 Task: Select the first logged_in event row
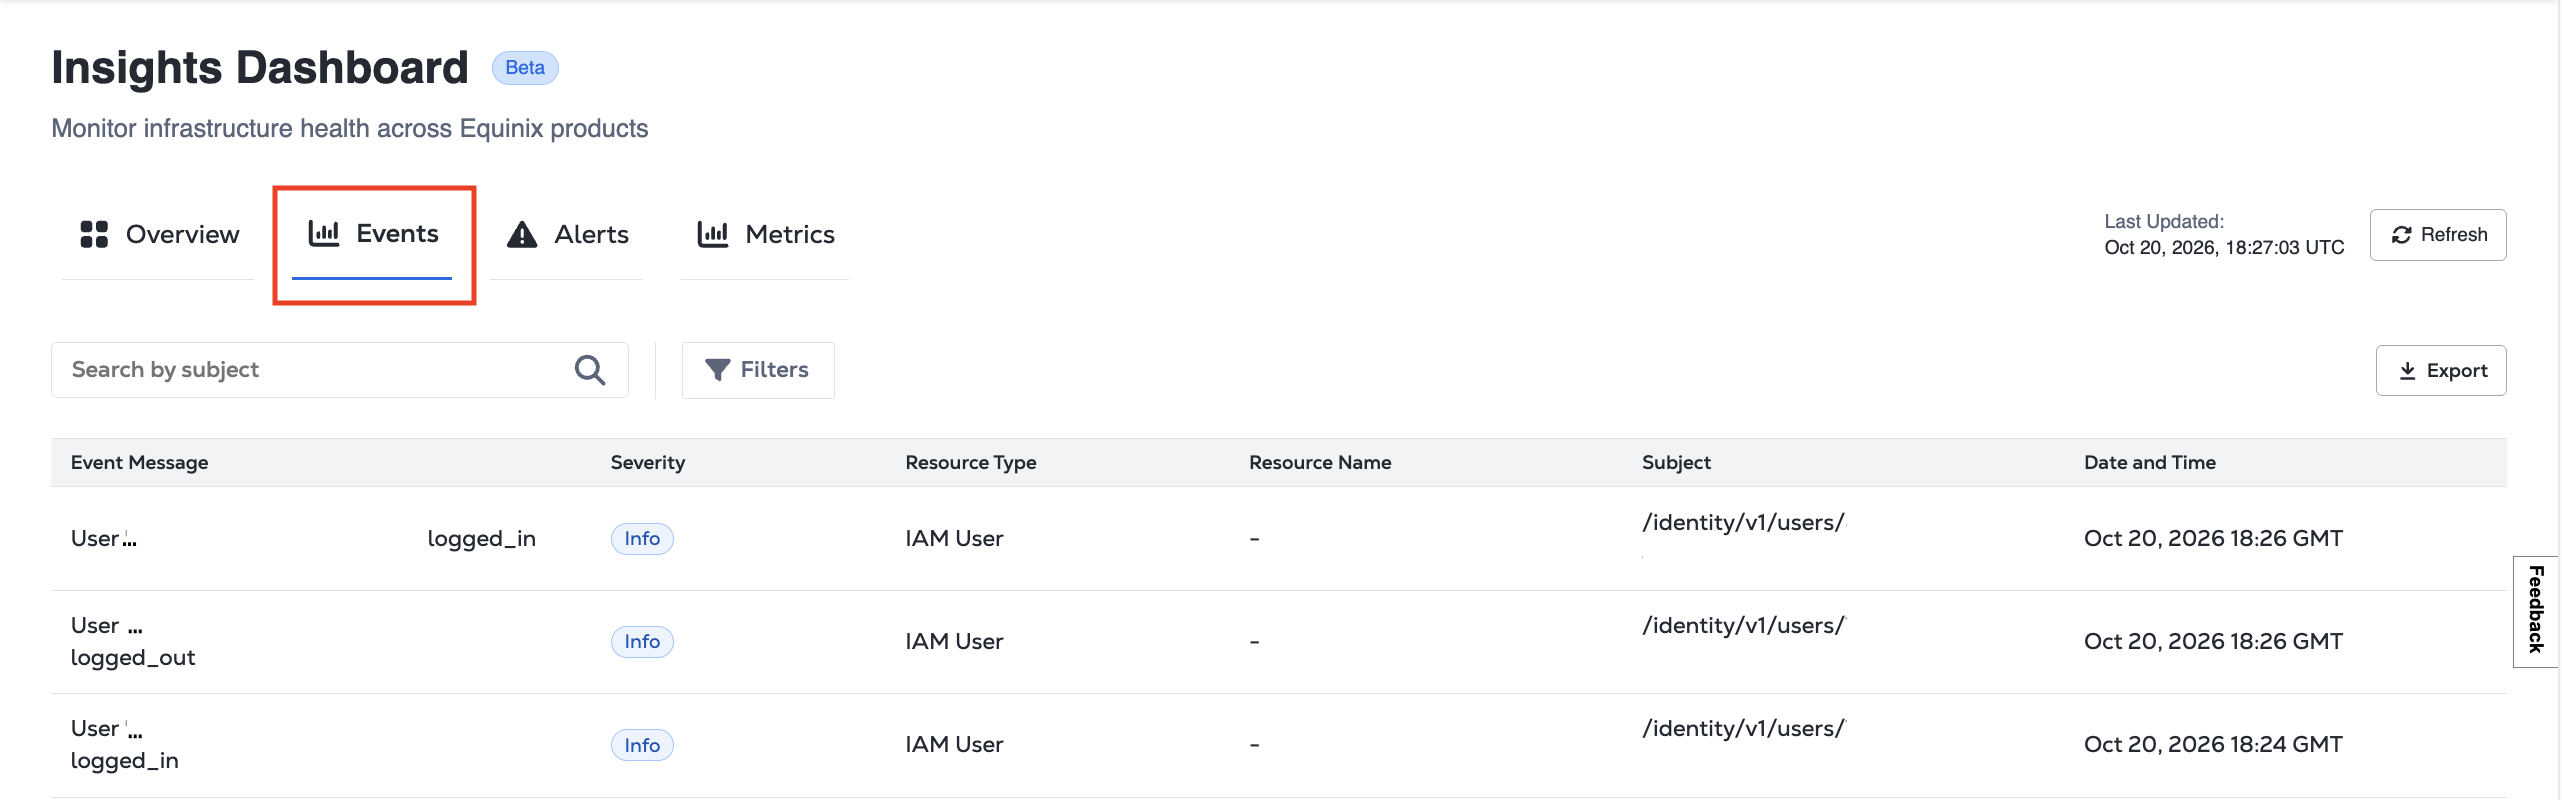1278,539
